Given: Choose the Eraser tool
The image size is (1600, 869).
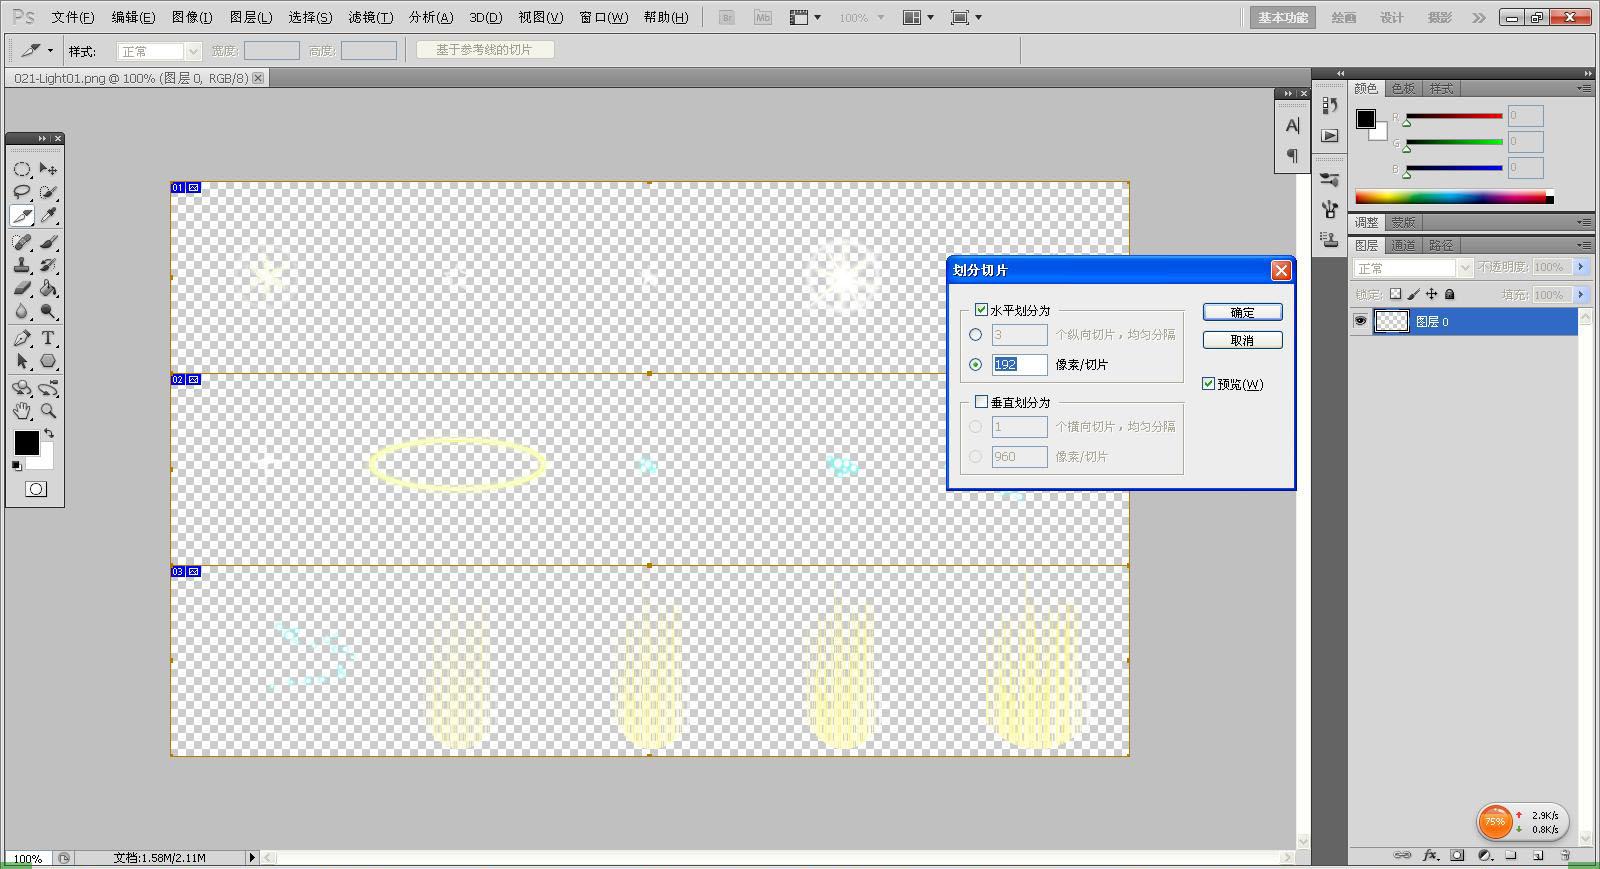Looking at the screenshot, I should (x=22, y=288).
